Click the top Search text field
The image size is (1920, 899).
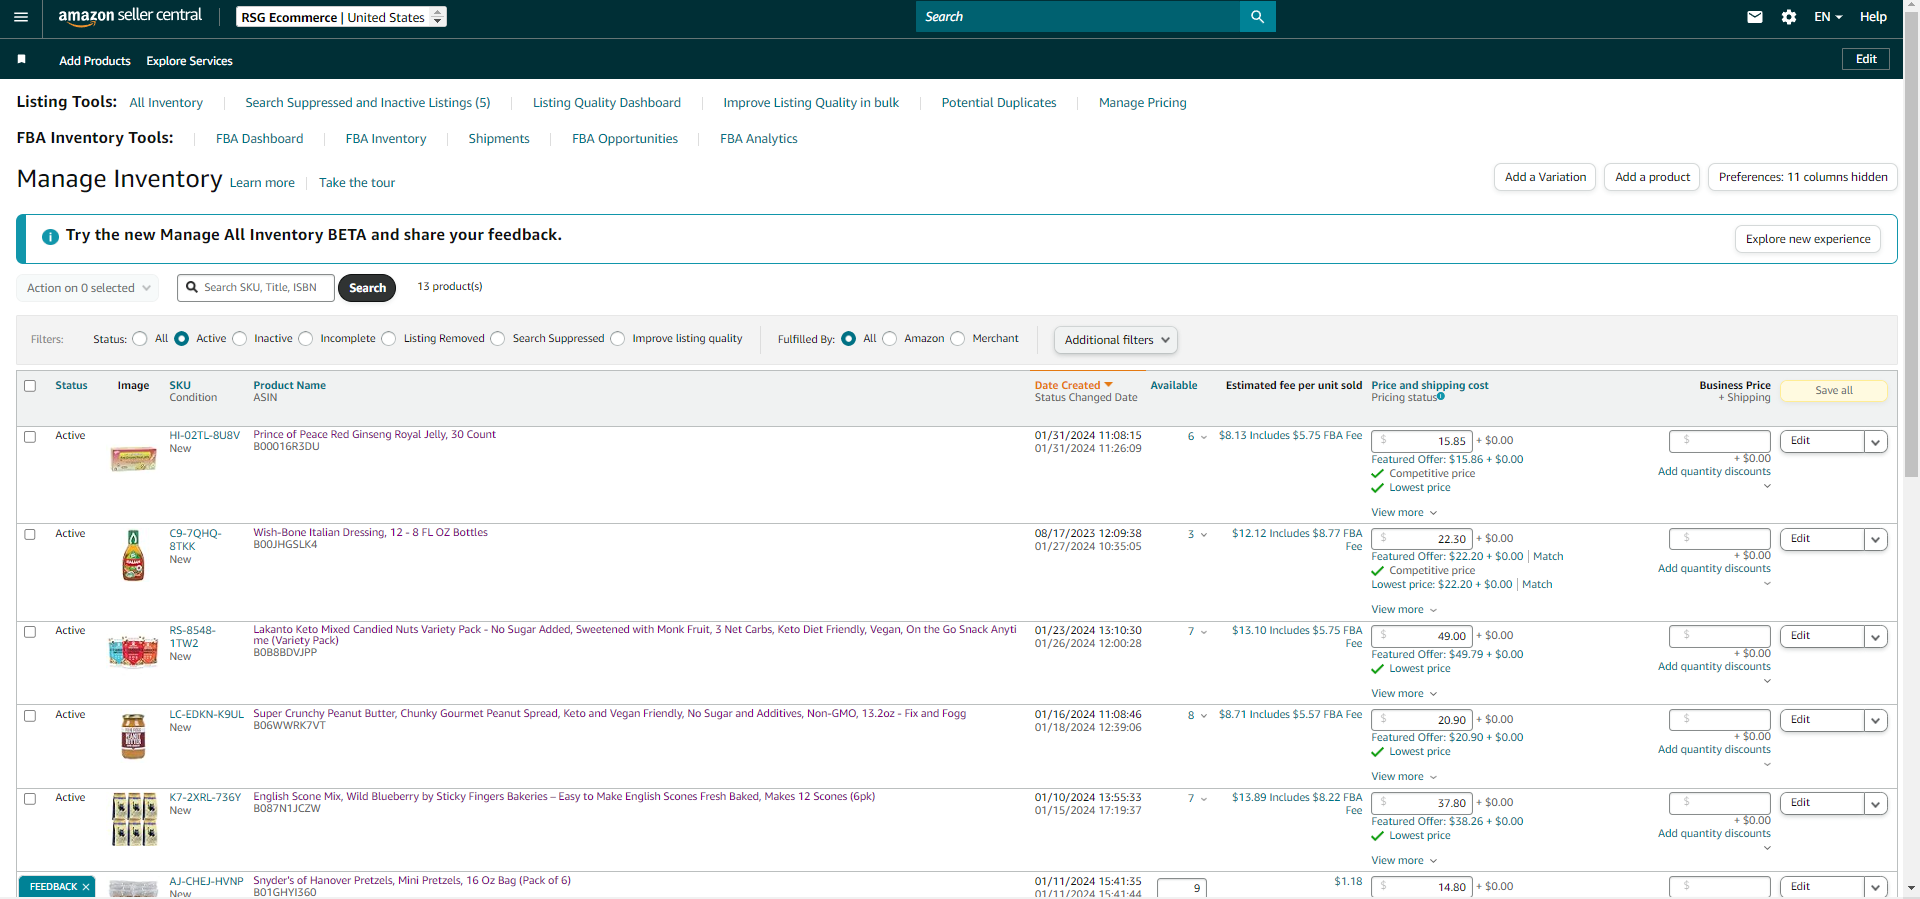(1078, 17)
